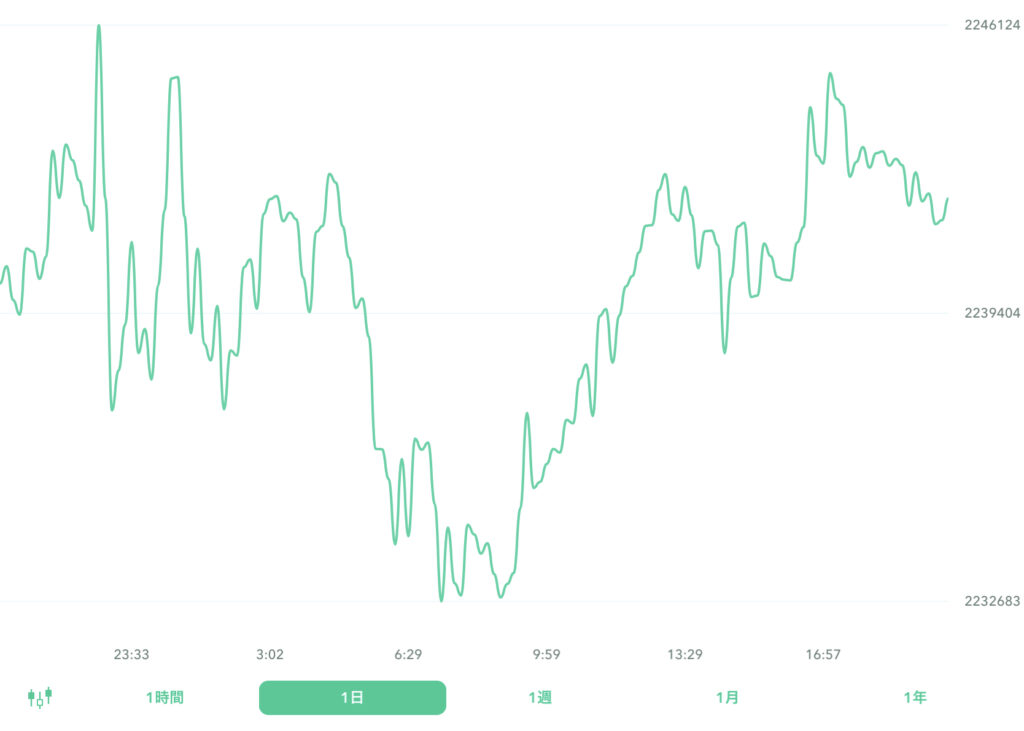The width and height of the screenshot is (1024, 731).
Task: Click the 16:57 time axis label
Action: point(823,655)
